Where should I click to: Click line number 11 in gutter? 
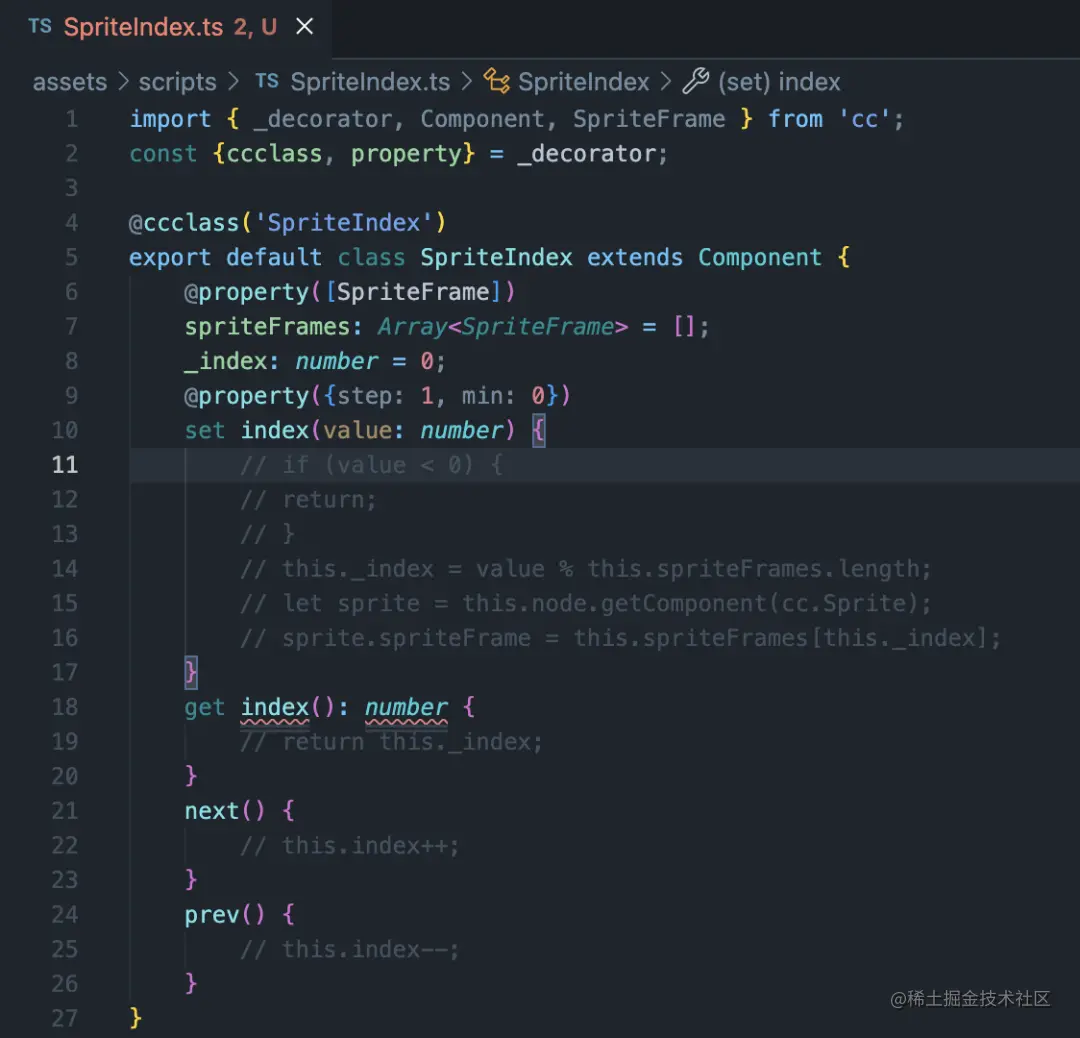(65, 465)
